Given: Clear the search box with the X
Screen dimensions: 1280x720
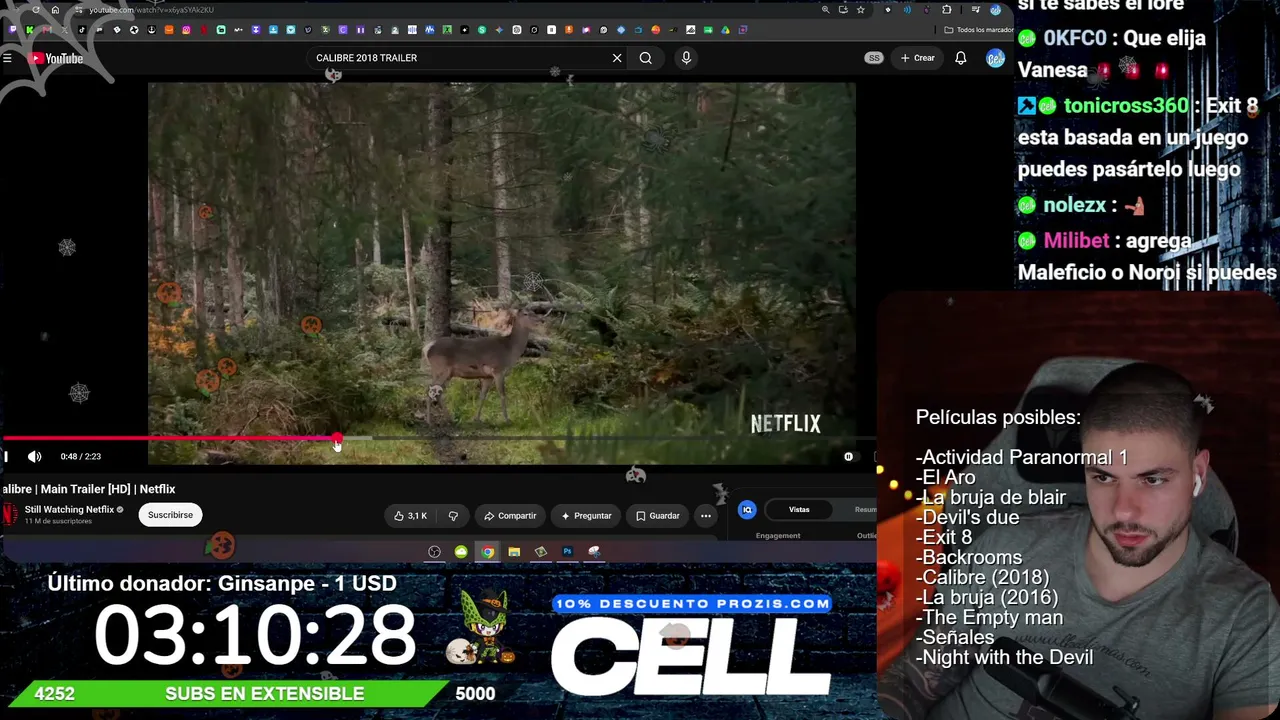Looking at the screenshot, I should coord(617,58).
